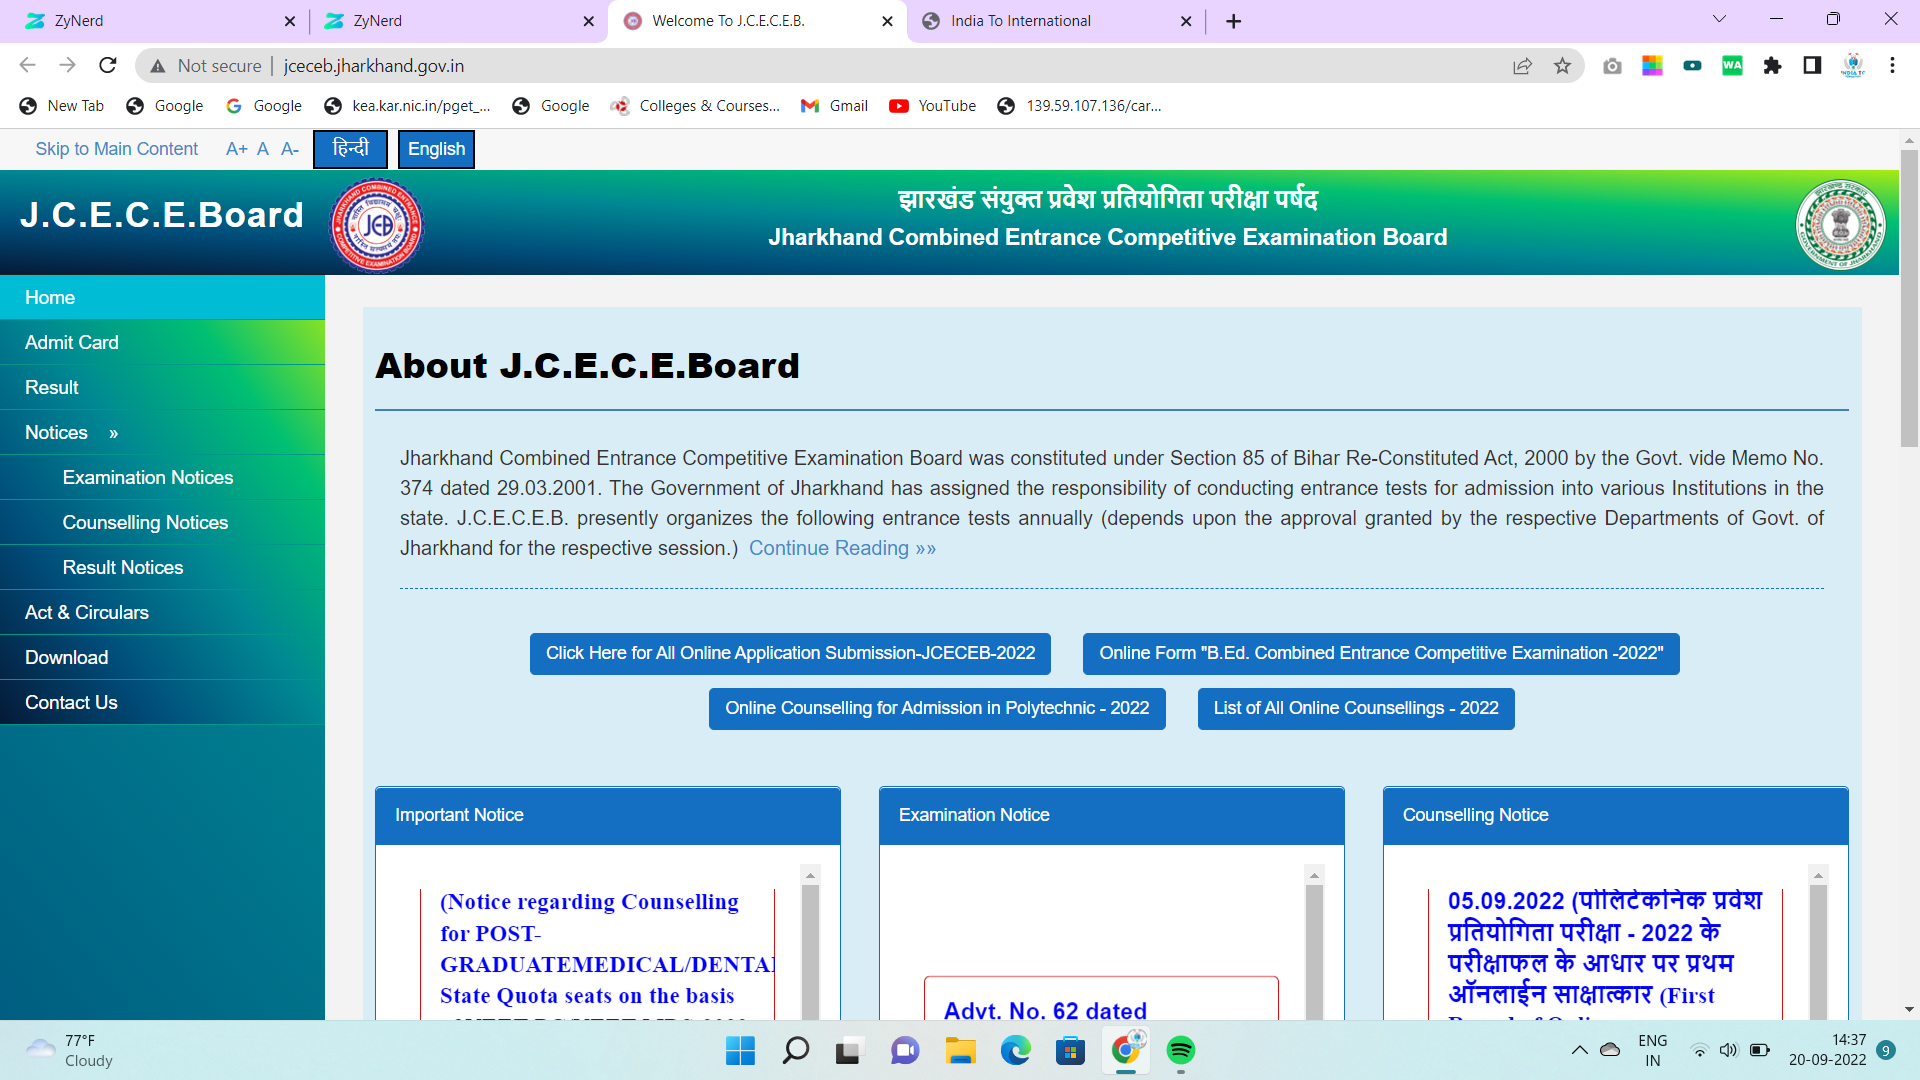Open a new browser tab with plus
Viewport: 1920px width, 1080px height.
[x=1233, y=21]
